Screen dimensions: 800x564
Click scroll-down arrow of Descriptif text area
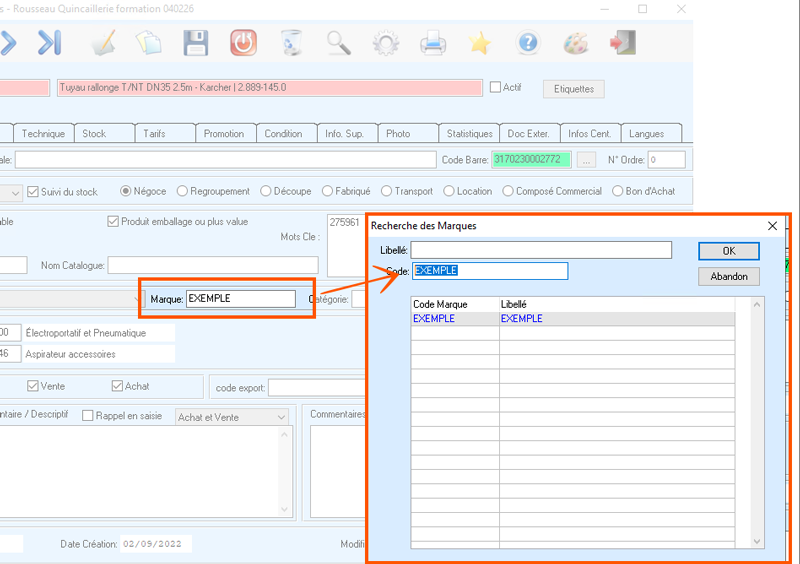click(x=284, y=509)
